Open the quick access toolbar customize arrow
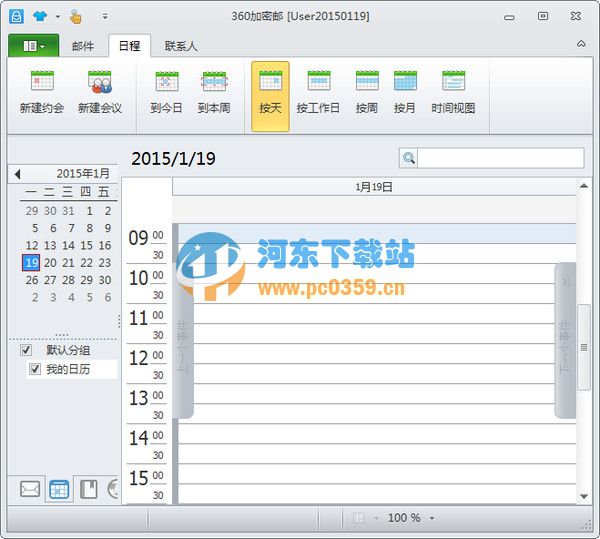The width and height of the screenshot is (600, 539). 105,16
